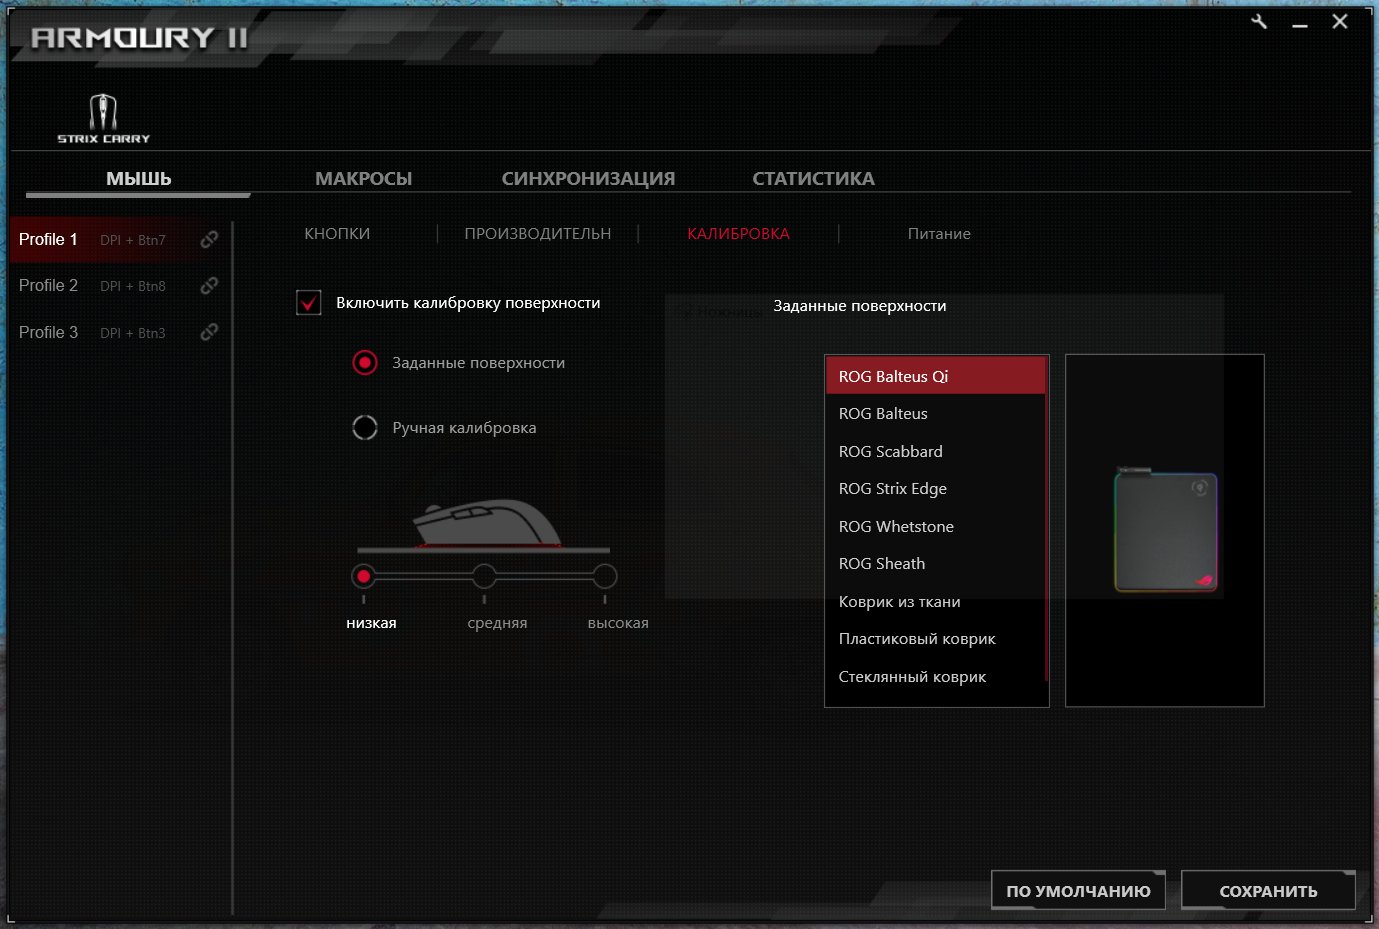Click the link icon for Profile 2
Screen dimensions: 1379x929
pyautogui.click(x=209, y=285)
